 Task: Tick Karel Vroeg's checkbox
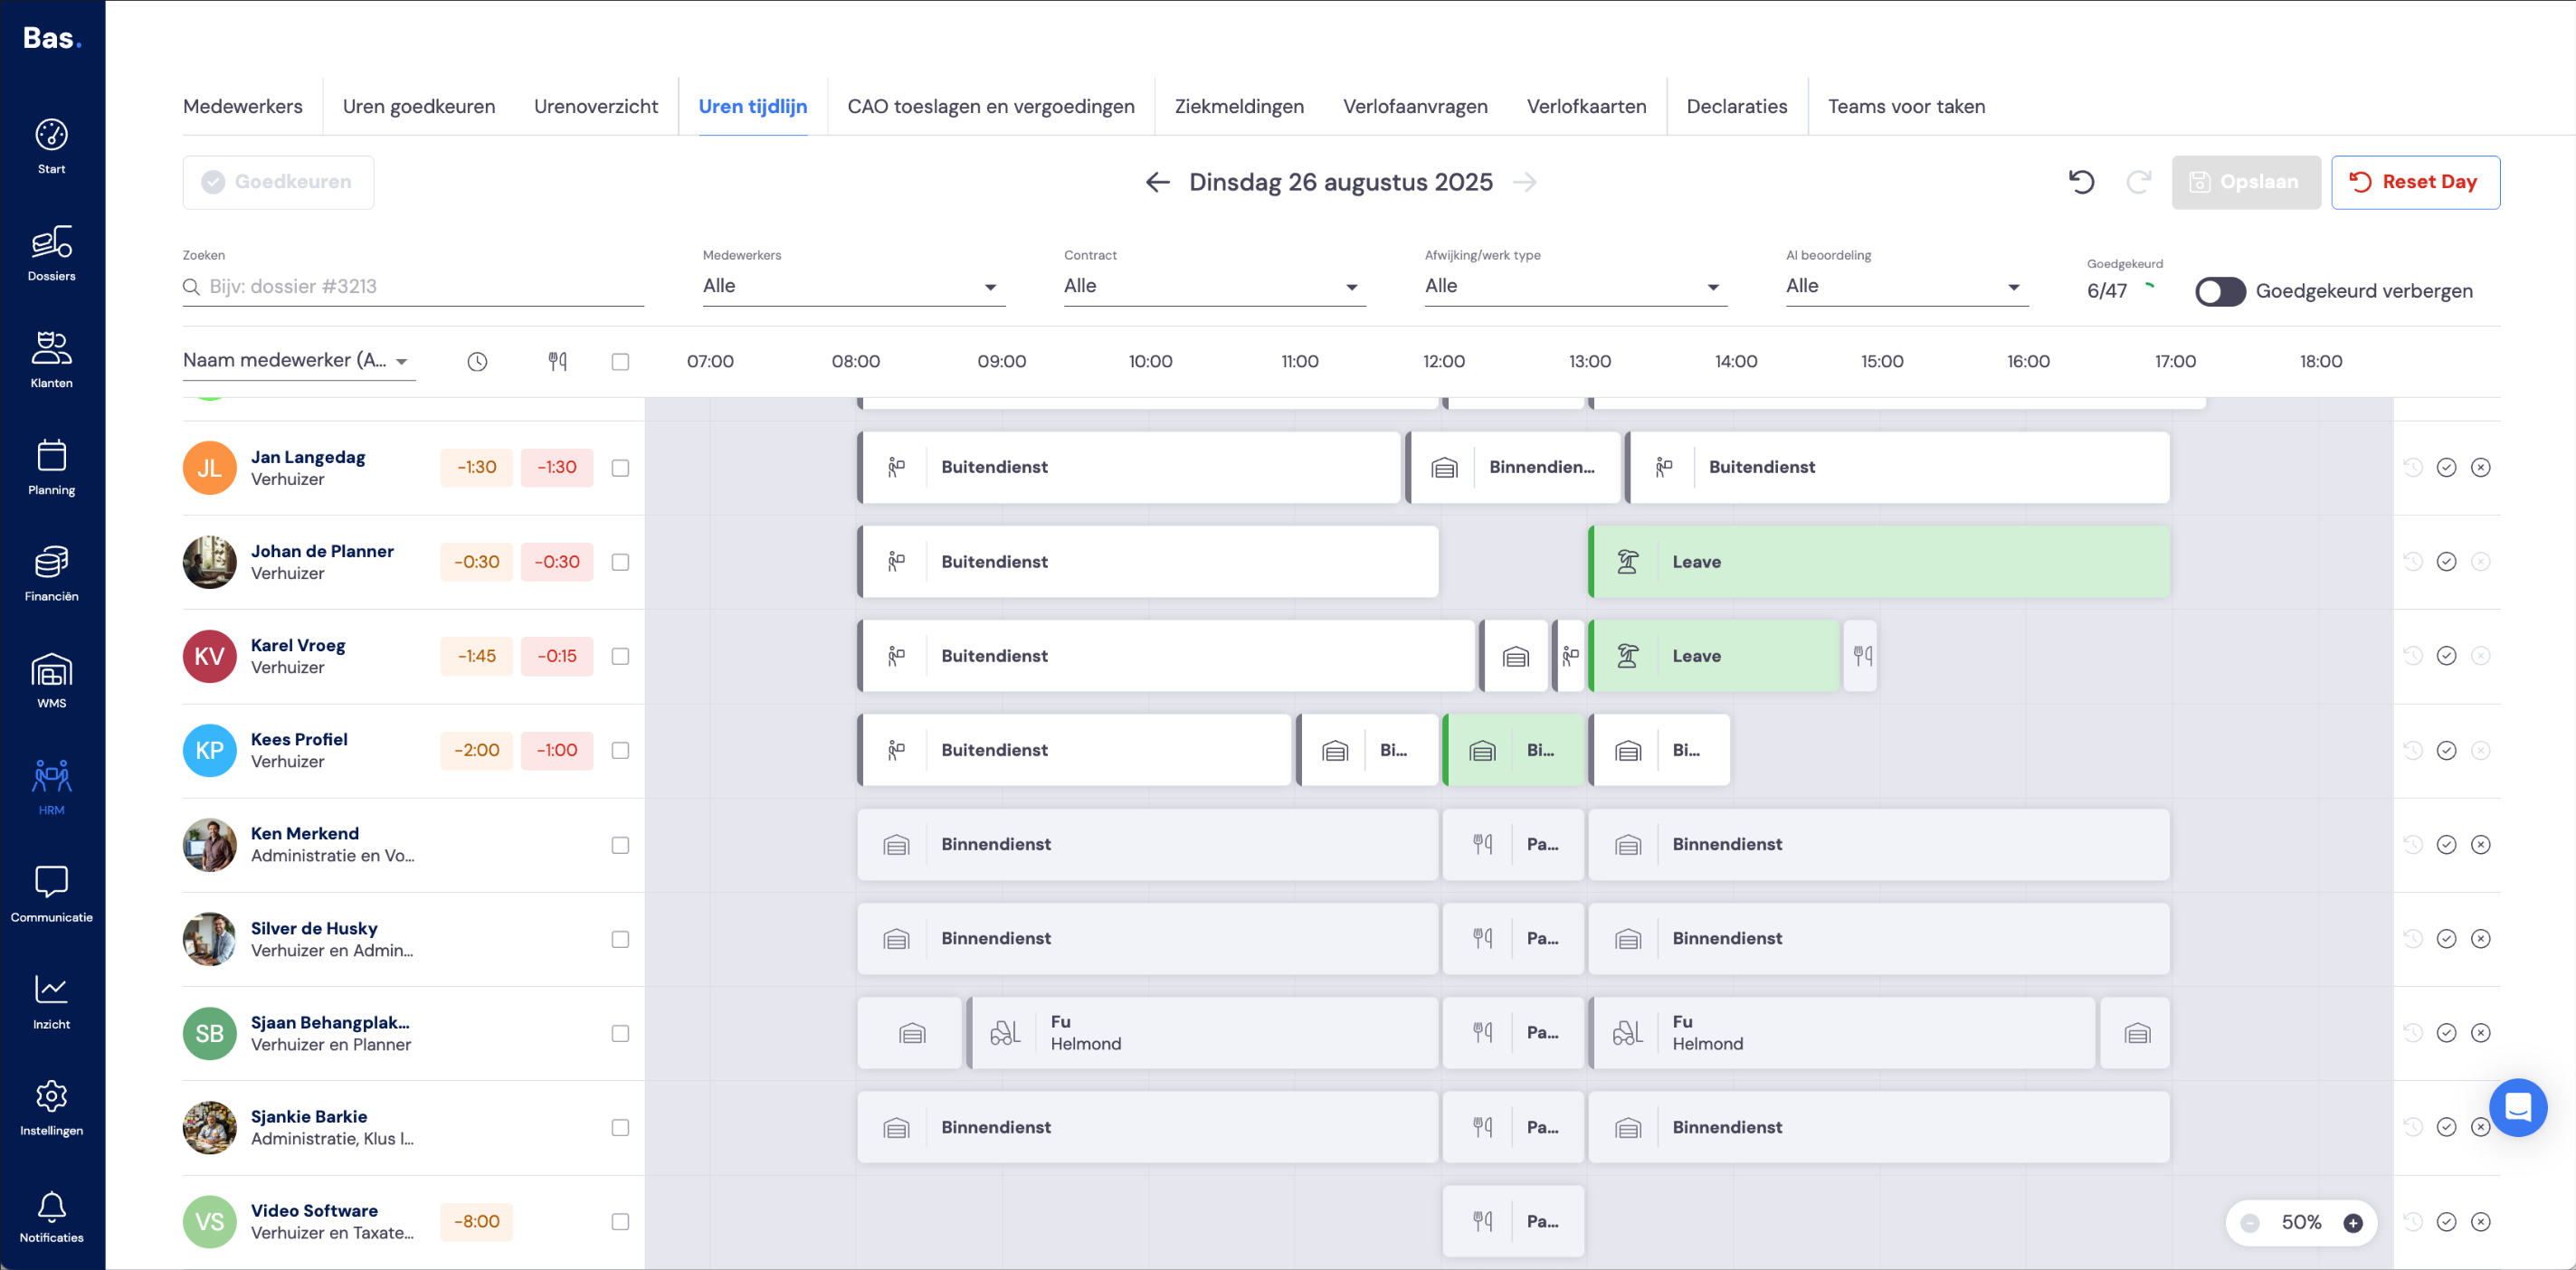620,656
